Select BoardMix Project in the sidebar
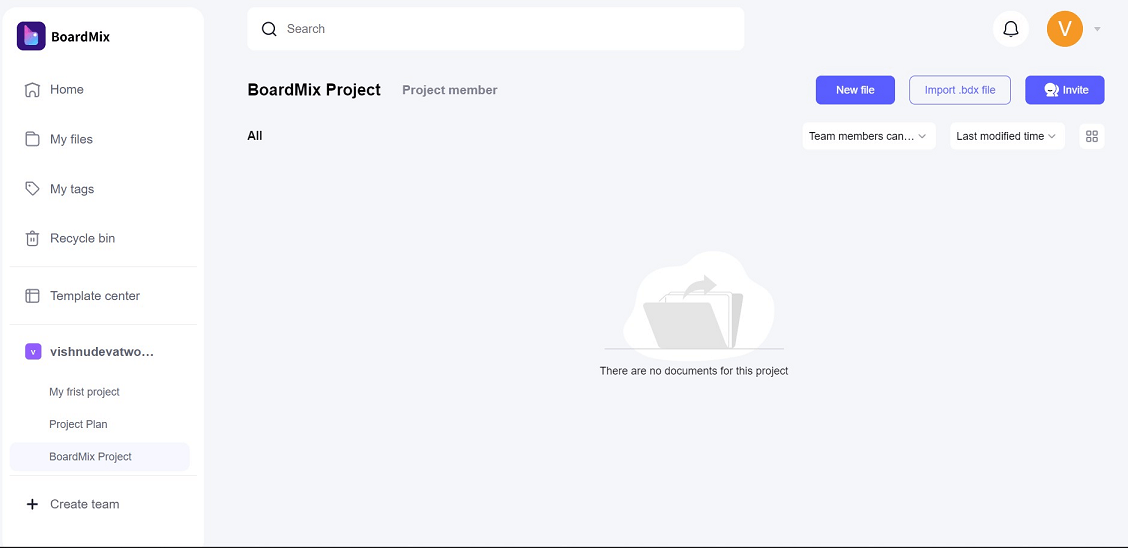The height and width of the screenshot is (548, 1128). click(x=100, y=457)
